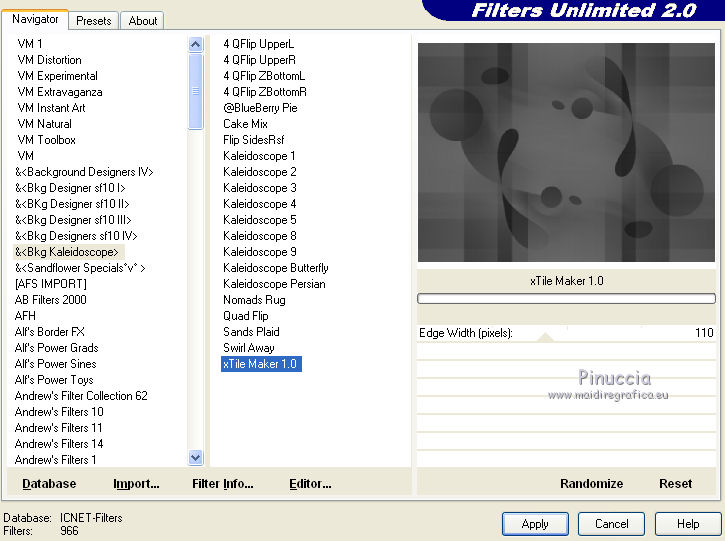Open the Database button

point(49,484)
